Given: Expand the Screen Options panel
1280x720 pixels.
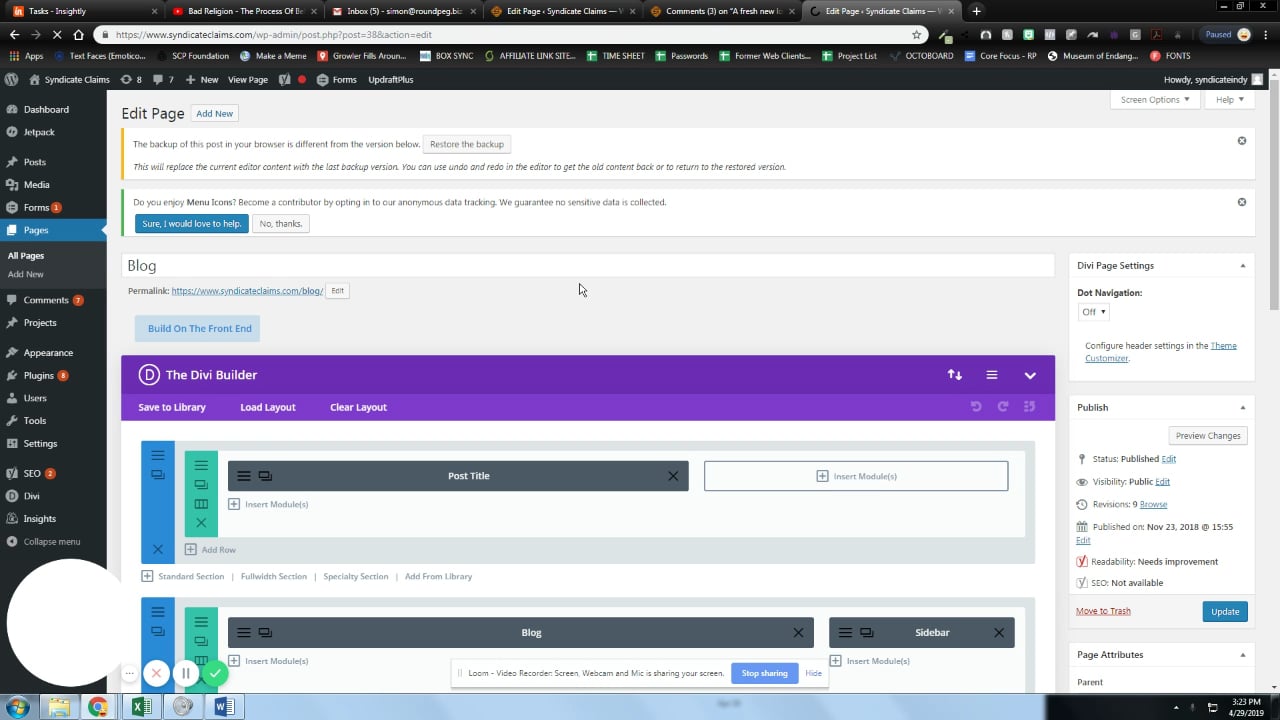Looking at the screenshot, I should pyautogui.click(x=1155, y=100).
